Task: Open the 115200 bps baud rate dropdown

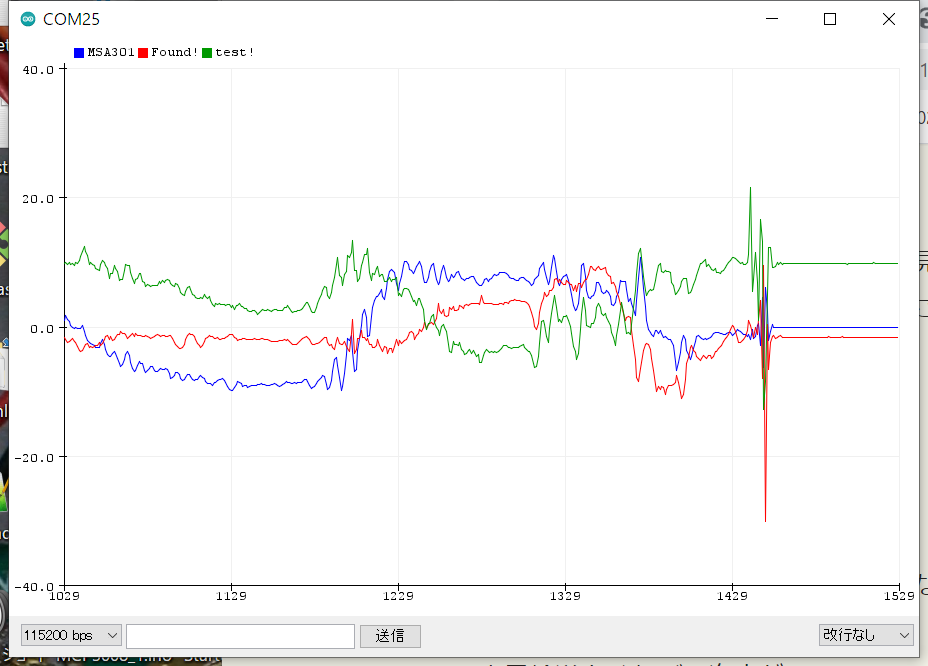Action: coord(71,636)
